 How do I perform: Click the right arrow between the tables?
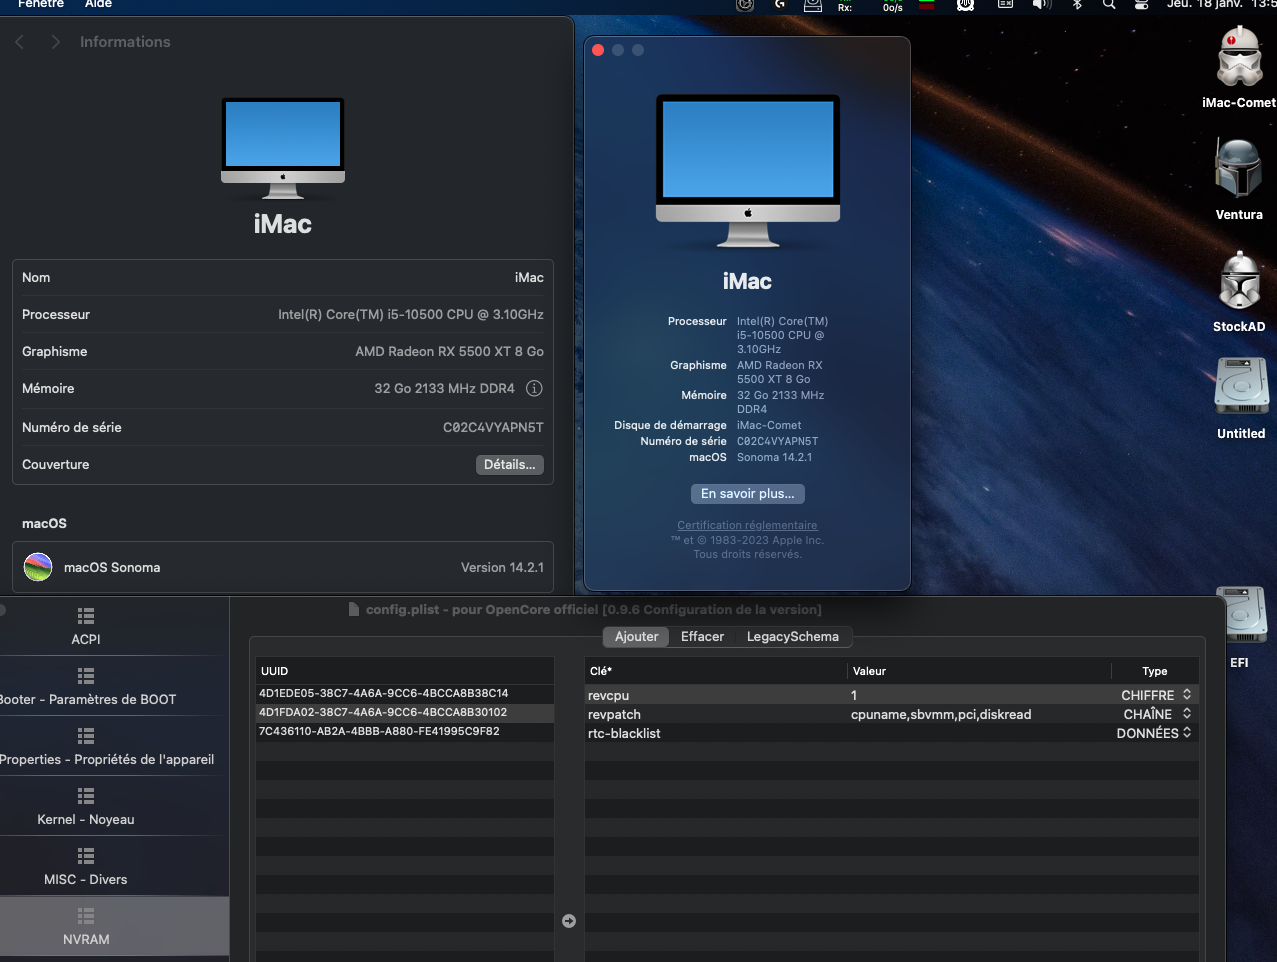pos(569,921)
